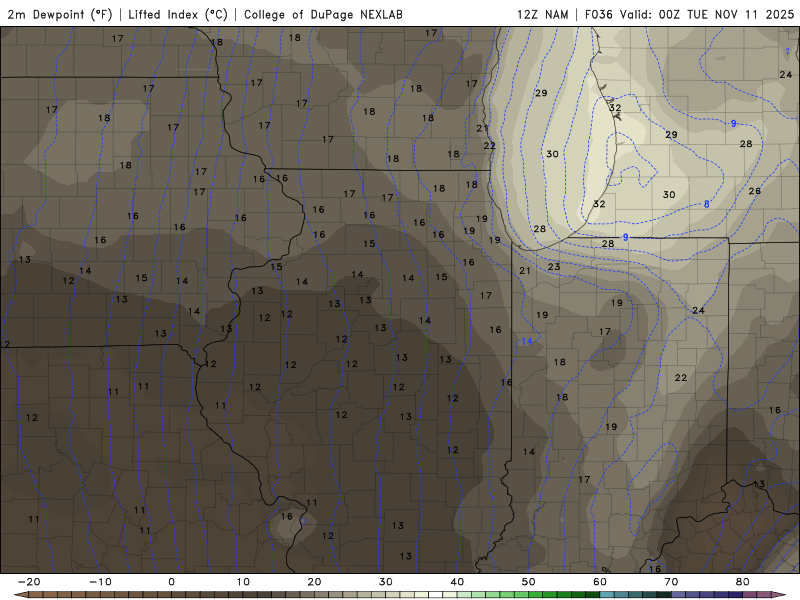
Task: Select the "College of DuPage NEXLAB" label
Action: pyautogui.click(x=323, y=14)
